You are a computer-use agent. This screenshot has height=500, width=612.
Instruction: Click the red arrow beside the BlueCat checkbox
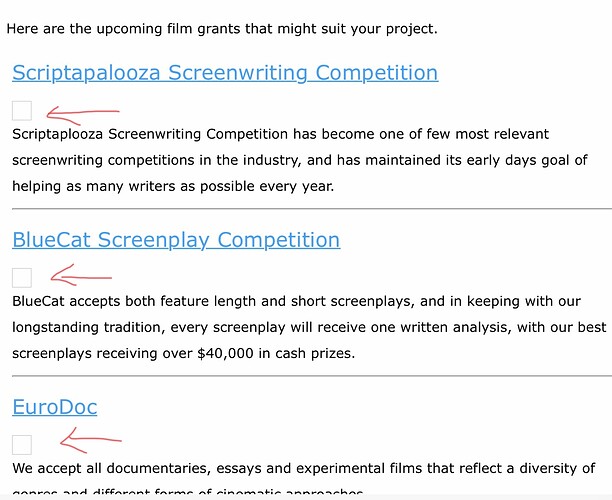[x=81, y=275]
